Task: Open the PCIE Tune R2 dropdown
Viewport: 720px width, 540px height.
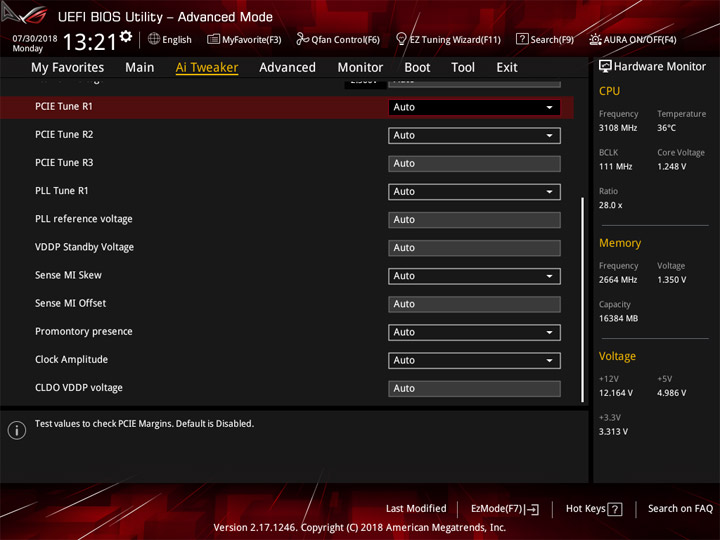Action: pos(474,135)
